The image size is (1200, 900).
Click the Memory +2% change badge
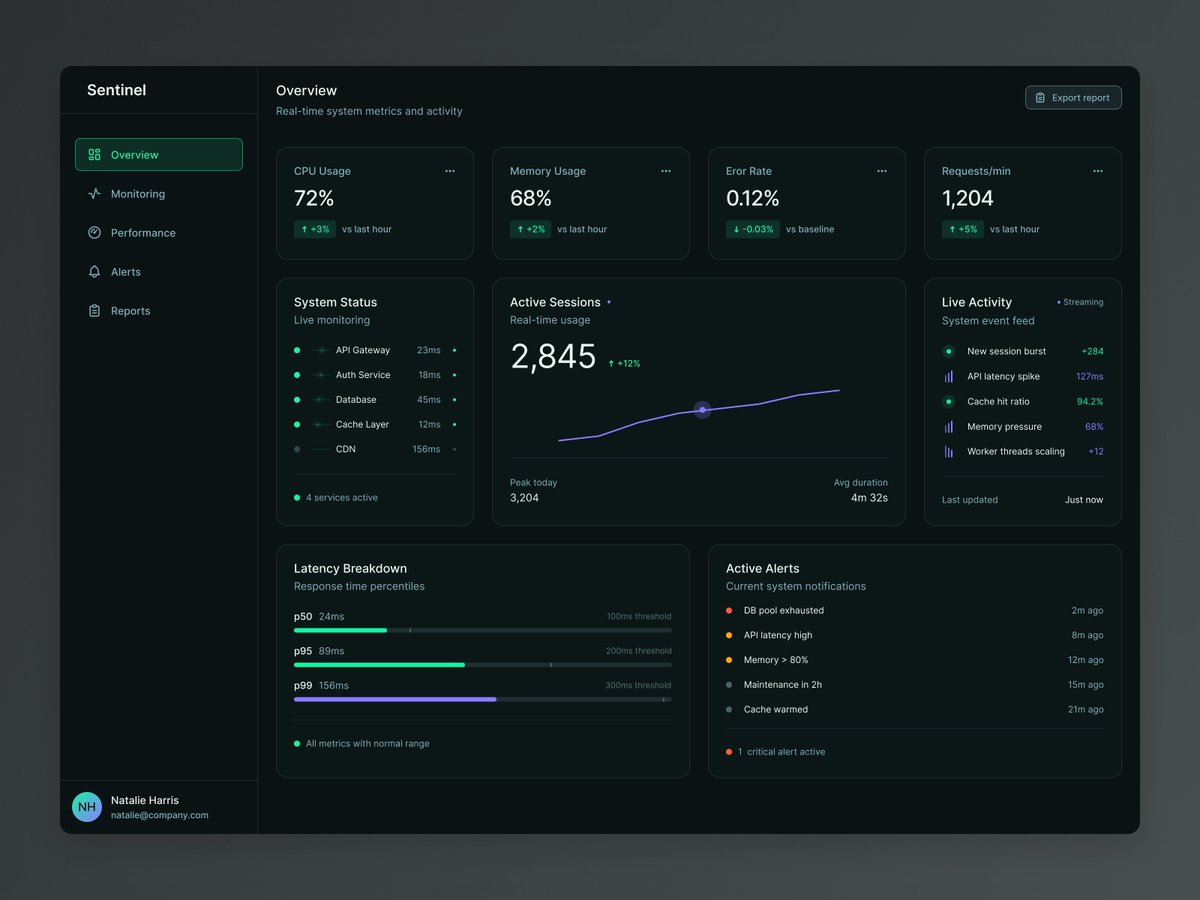[x=531, y=229]
